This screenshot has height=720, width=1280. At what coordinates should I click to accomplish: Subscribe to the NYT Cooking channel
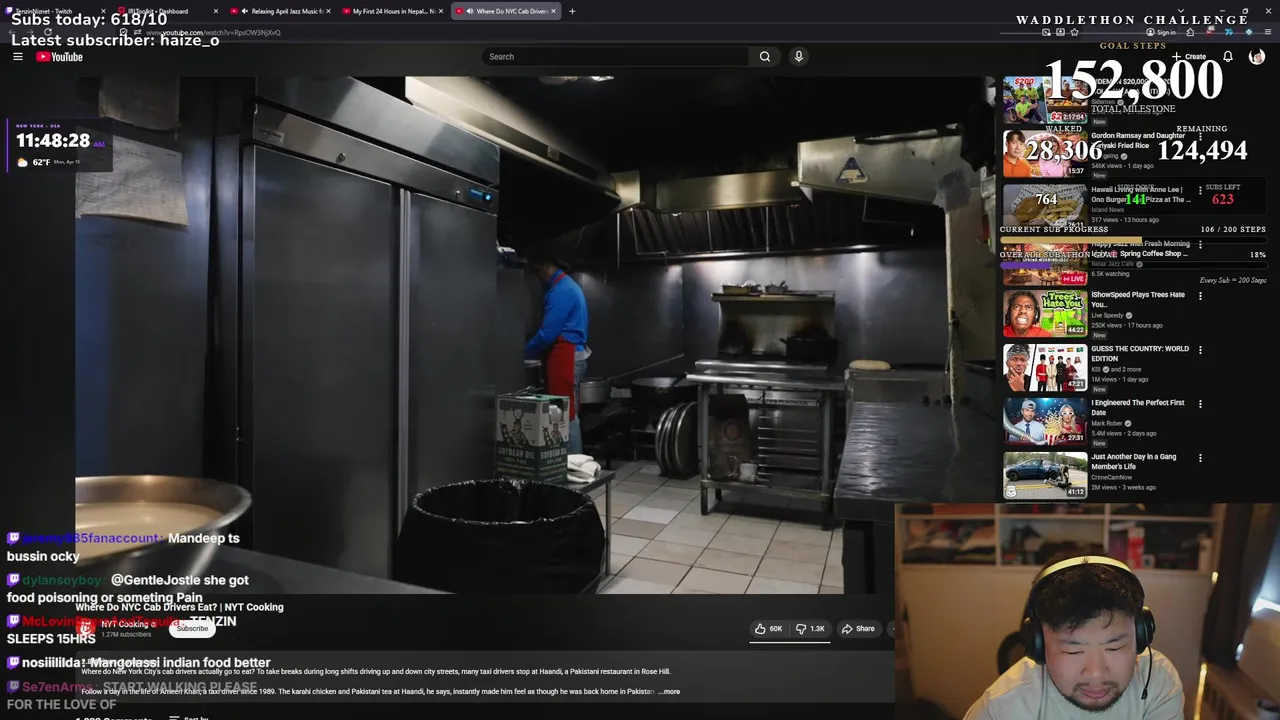[193, 628]
